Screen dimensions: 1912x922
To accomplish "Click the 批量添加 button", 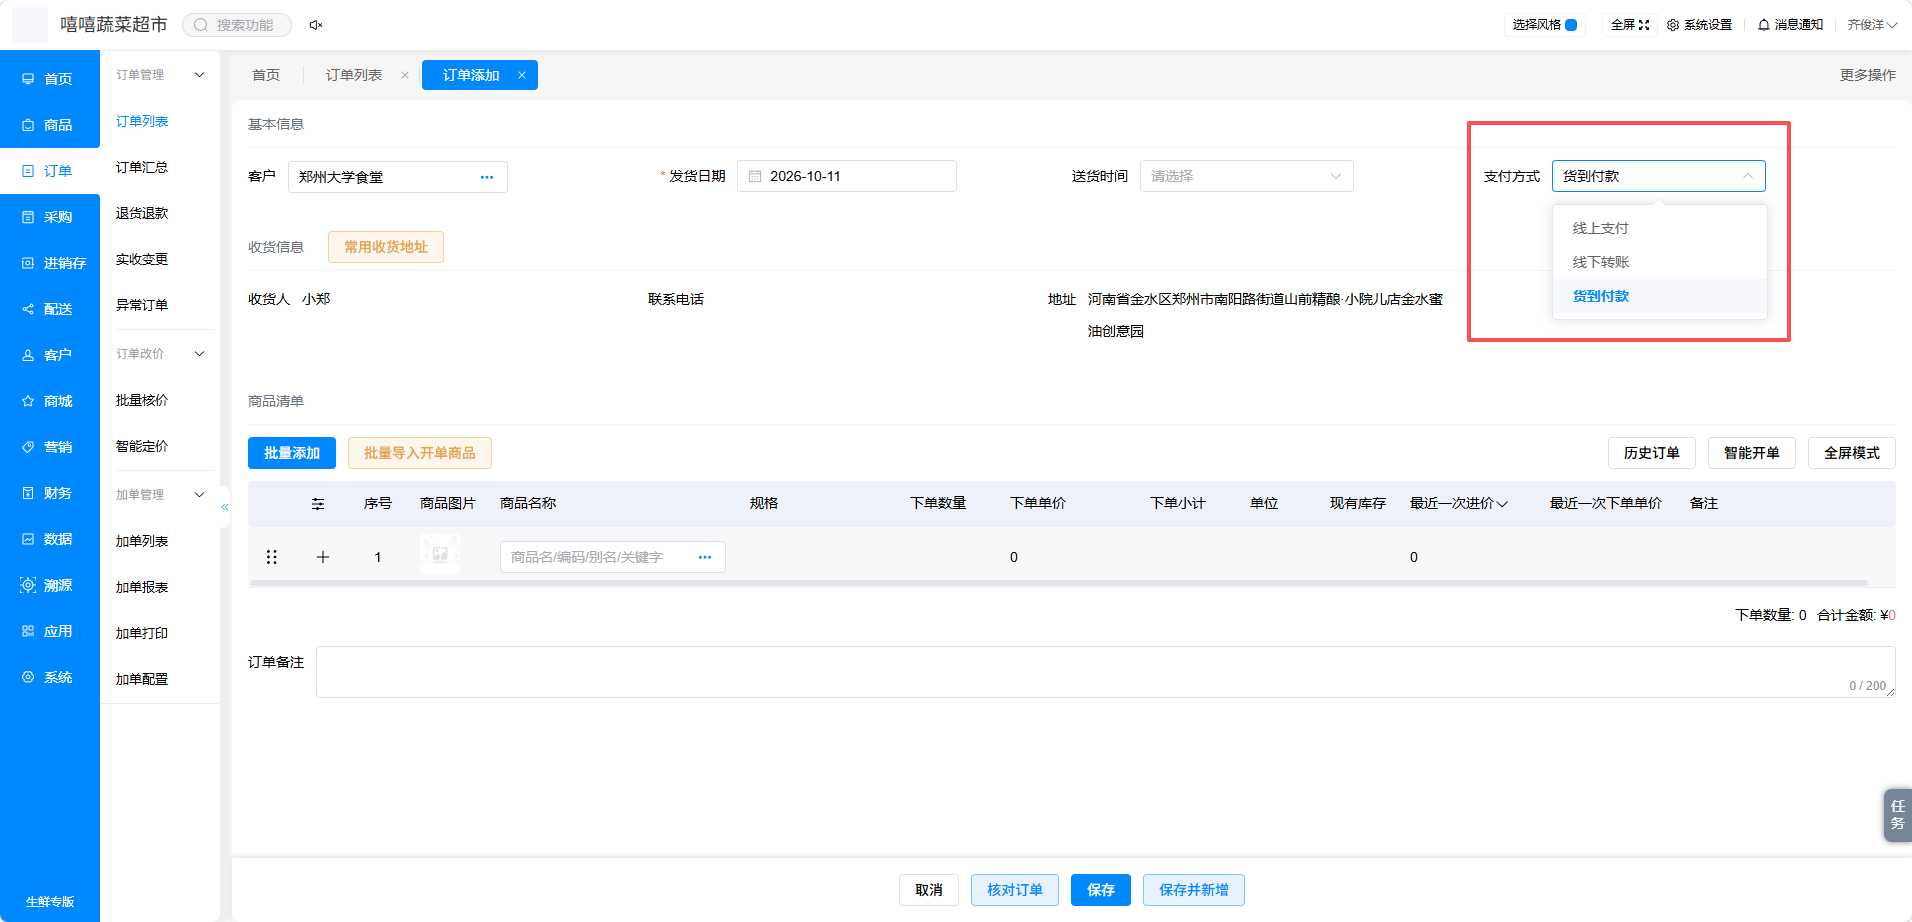I will pyautogui.click(x=292, y=453).
